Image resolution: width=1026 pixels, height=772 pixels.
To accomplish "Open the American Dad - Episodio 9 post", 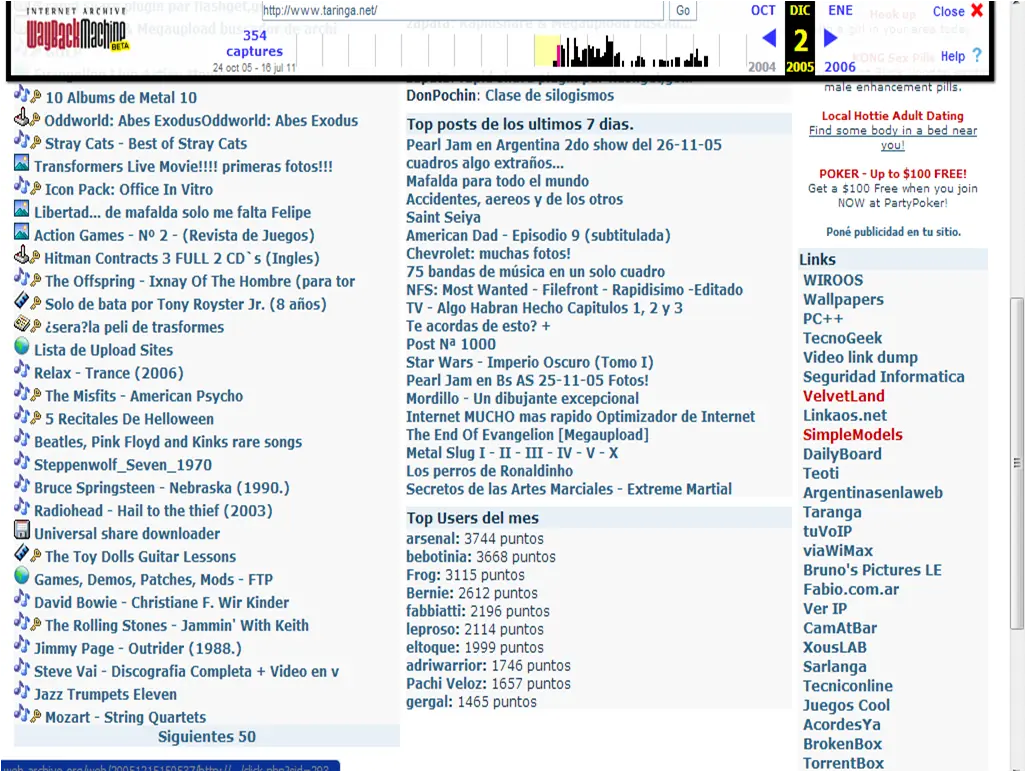I will (538, 236).
